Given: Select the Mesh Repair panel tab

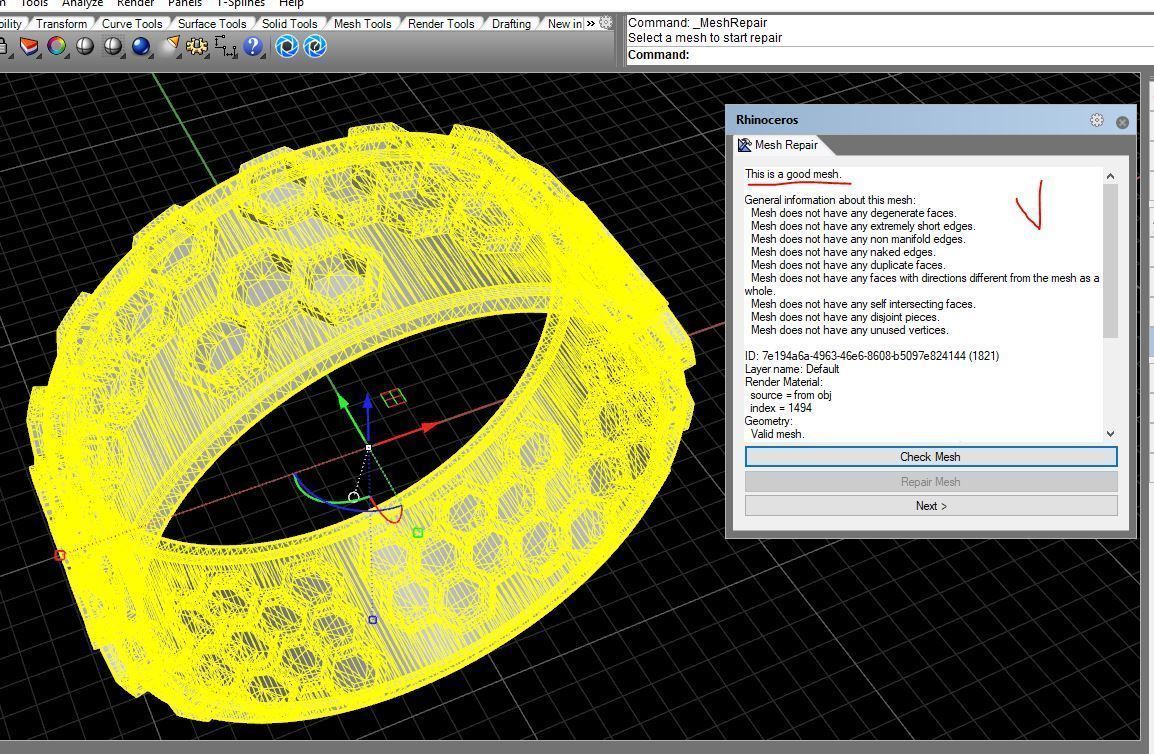Looking at the screenshot, I should pos(779,145).
